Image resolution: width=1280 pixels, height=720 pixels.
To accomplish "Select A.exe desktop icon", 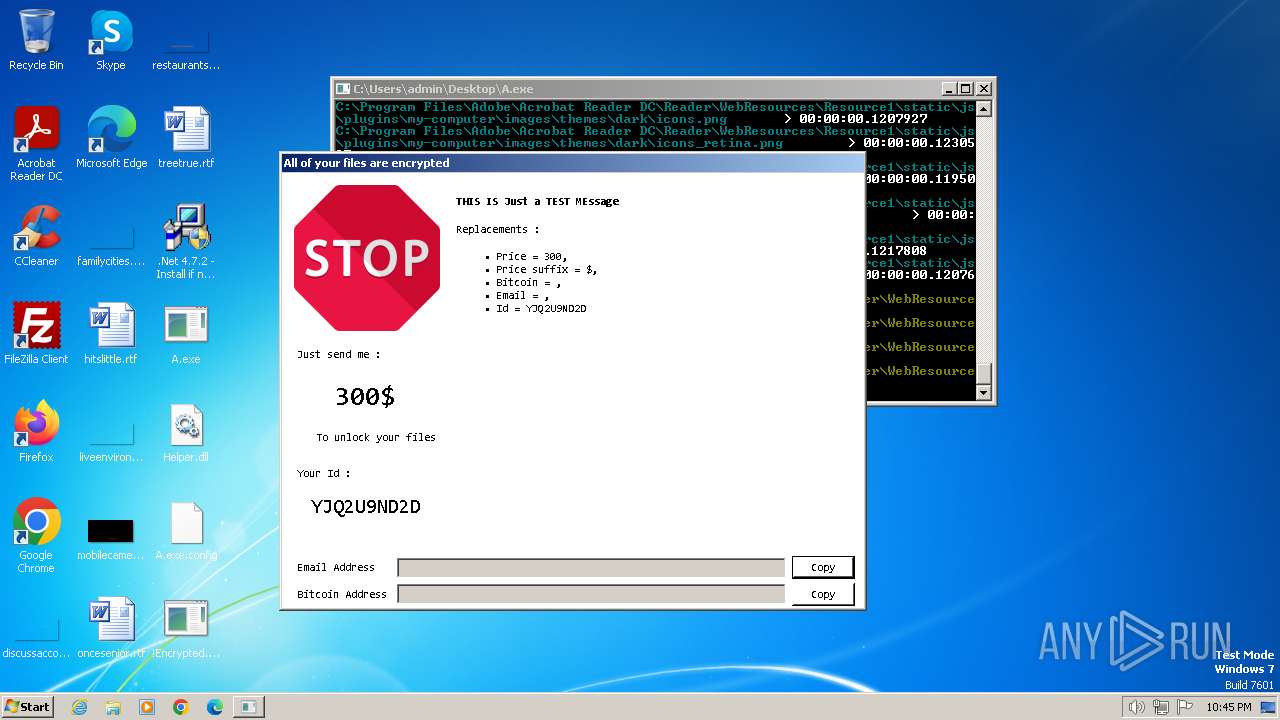I will tap(186, 334).
